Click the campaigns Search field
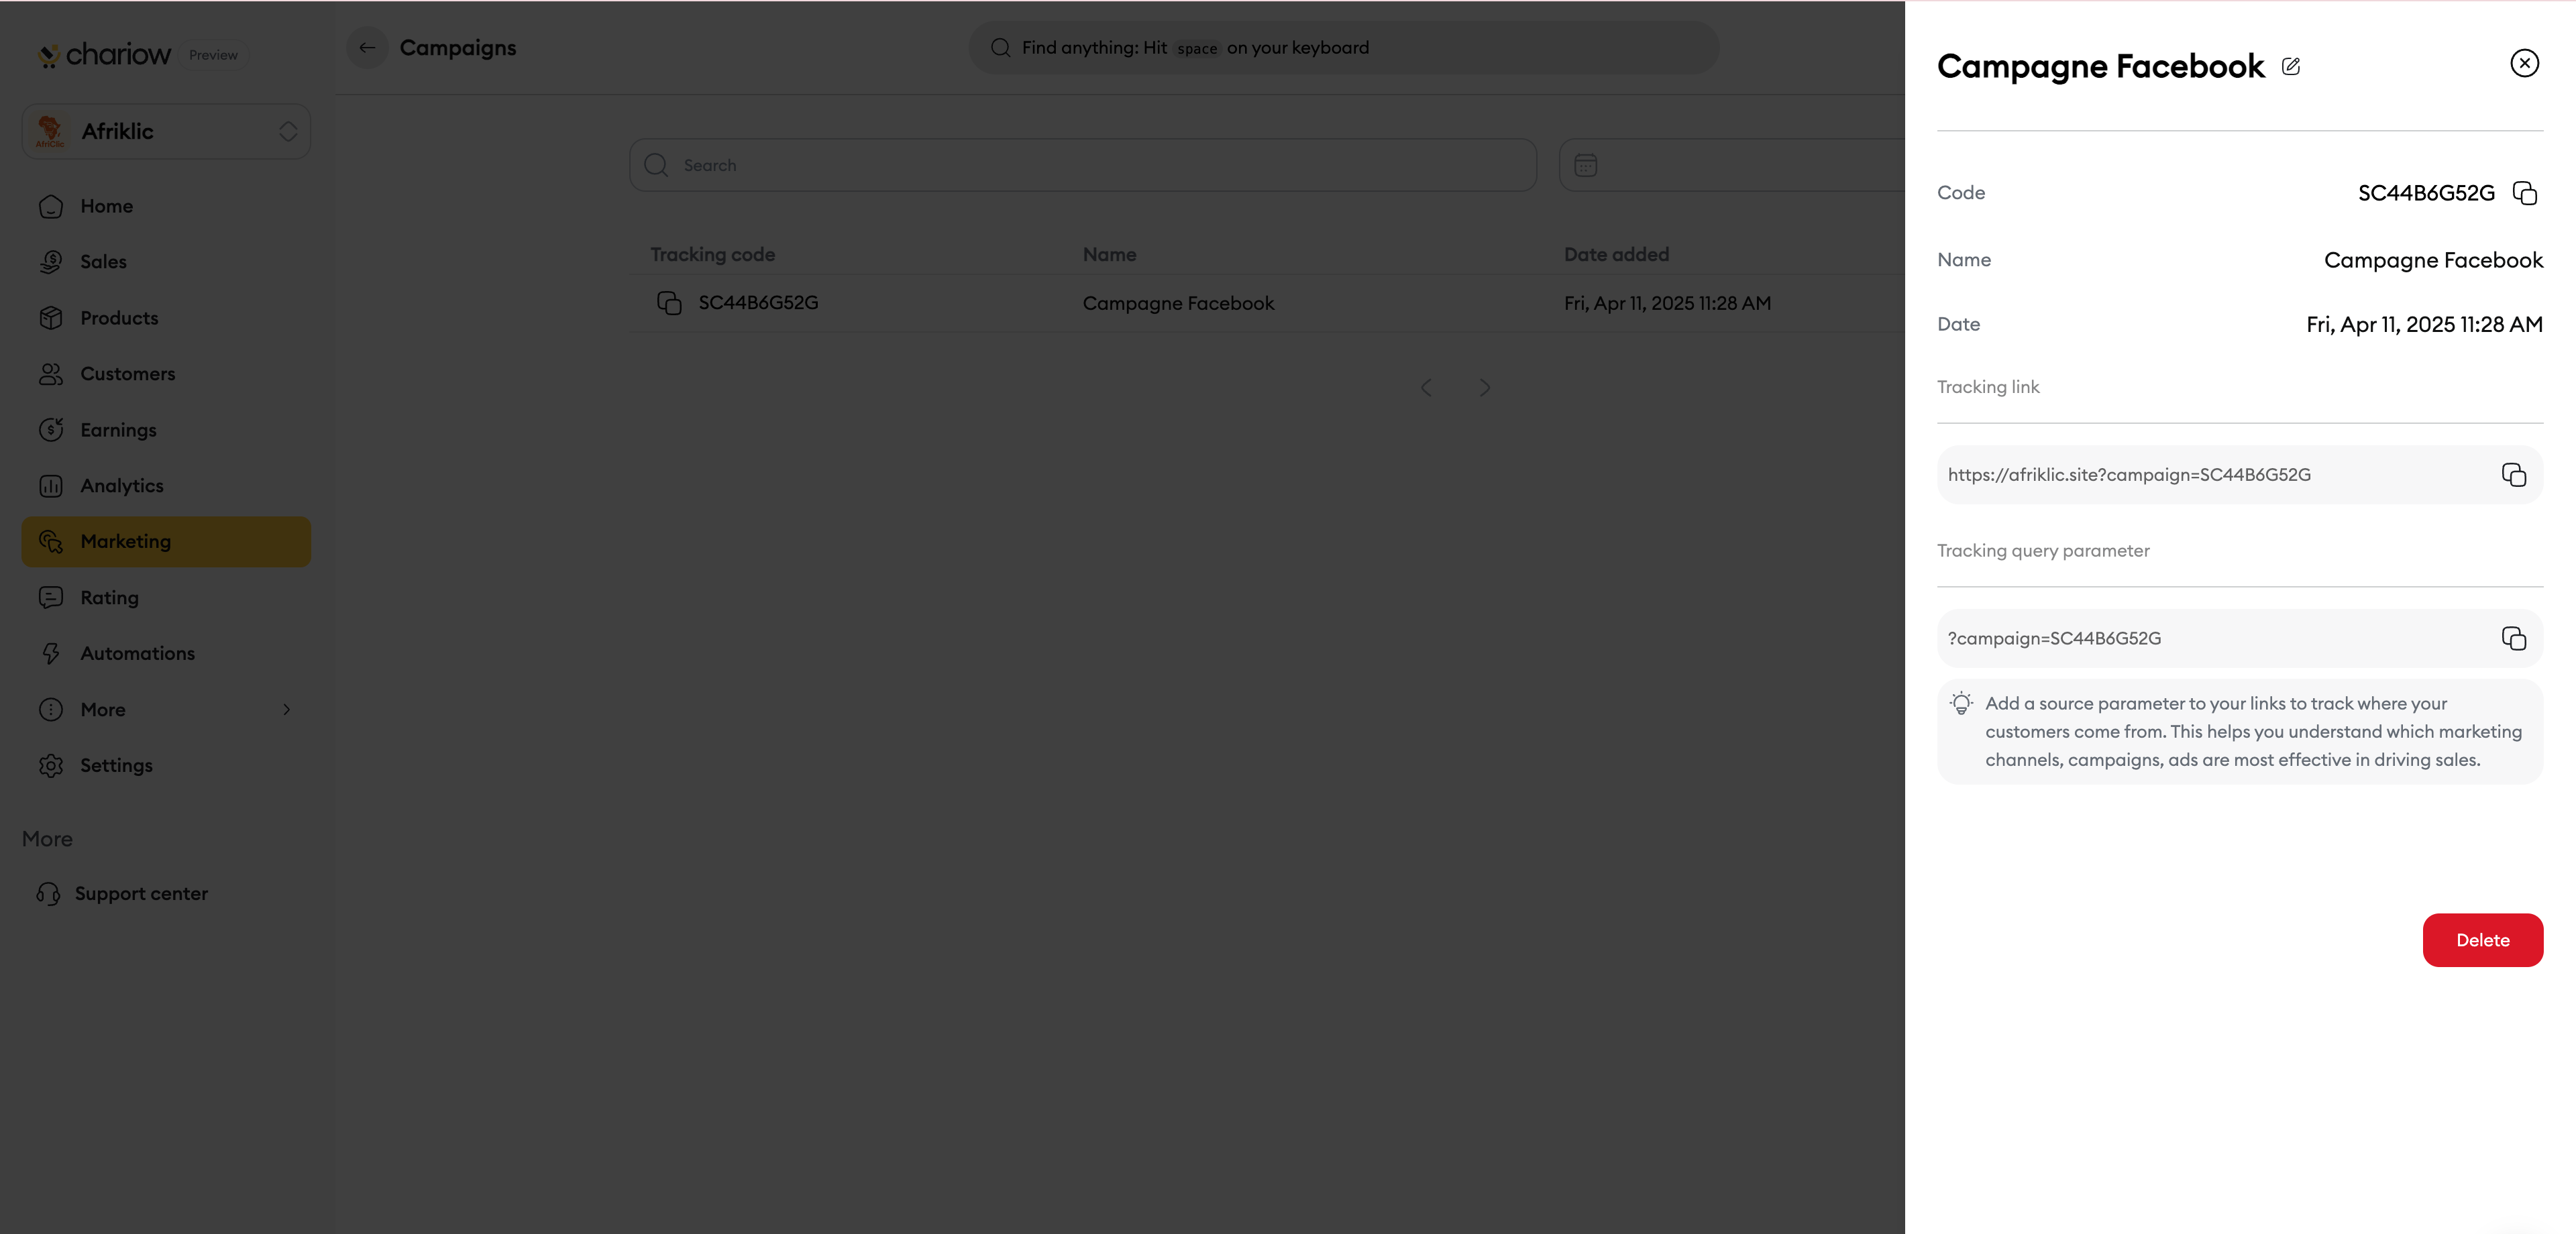The width and height of the screenshot is (2576, 1234). [1082, 165]
